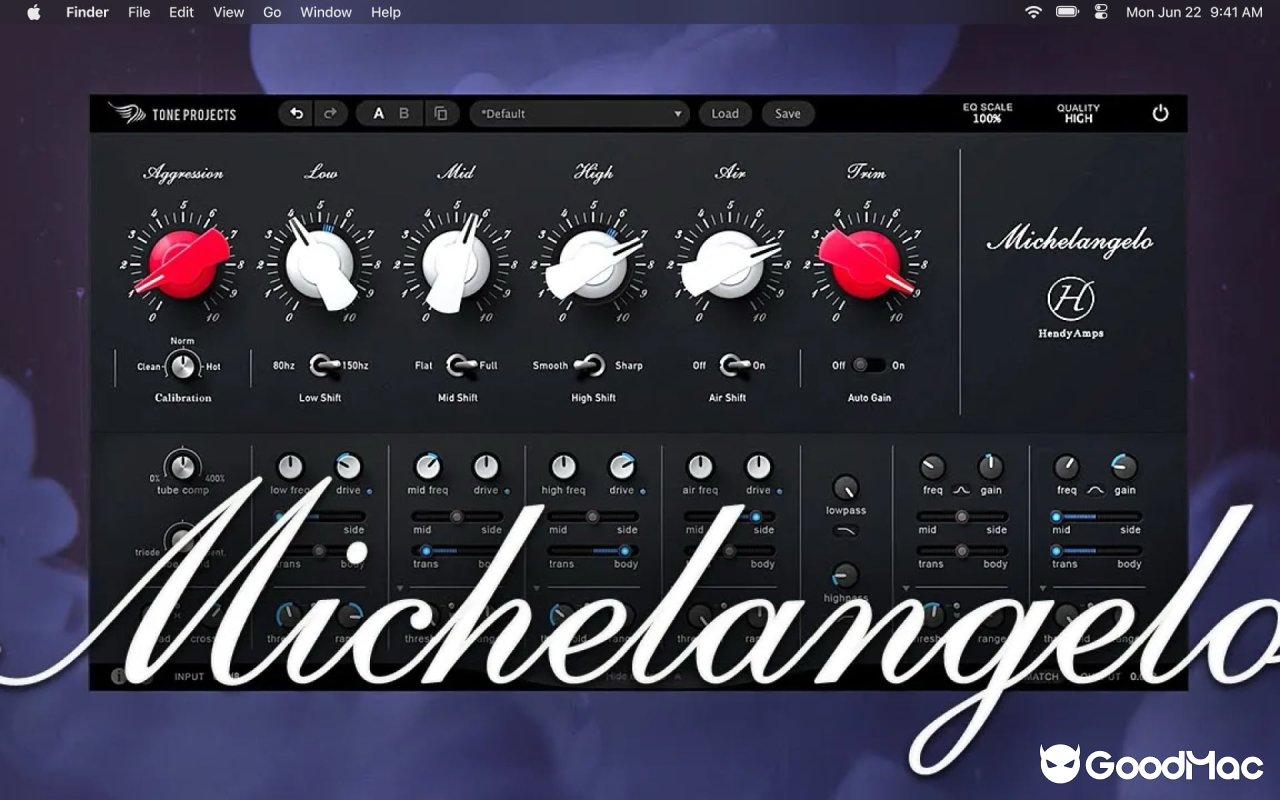Select state B in the A/B comparison
The width and height of the screenshot is (1280, 800).
coord(404,114)
